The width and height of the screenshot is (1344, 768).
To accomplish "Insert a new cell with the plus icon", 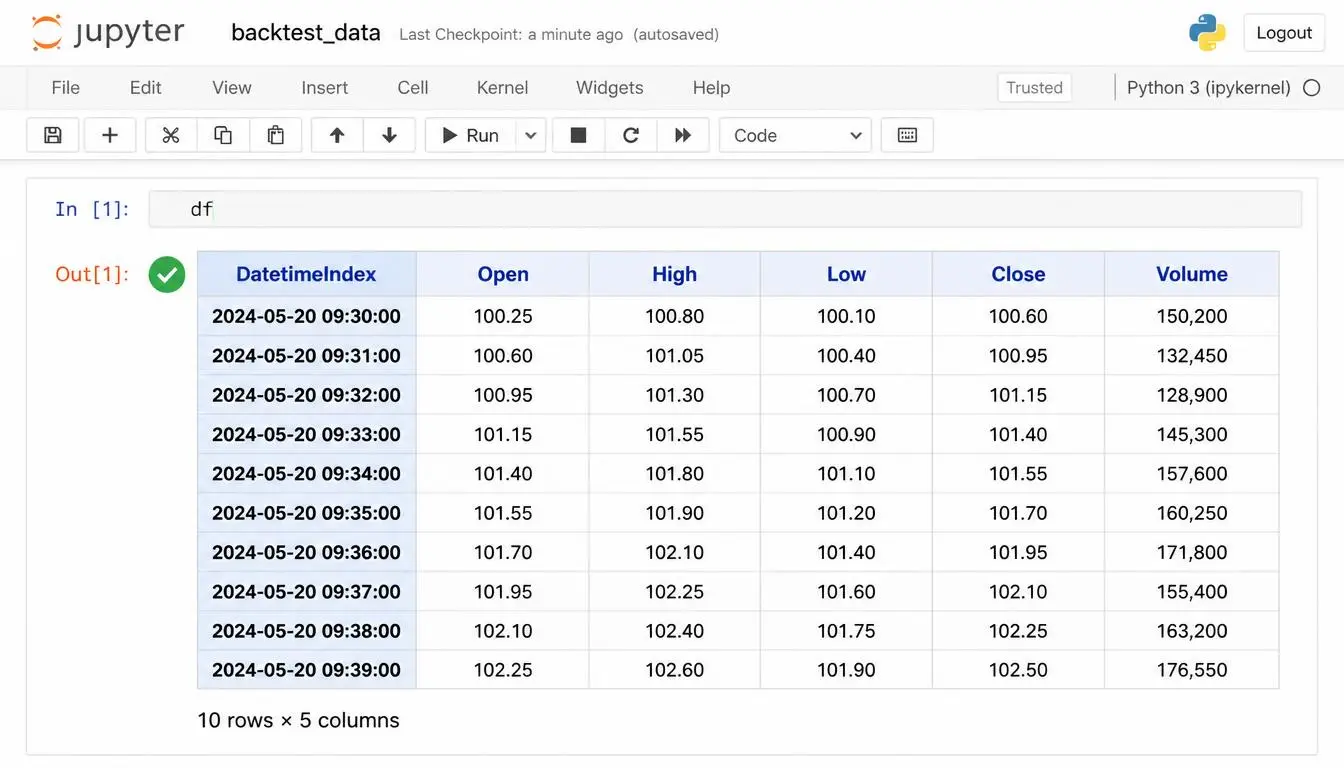I will [110, 135].
